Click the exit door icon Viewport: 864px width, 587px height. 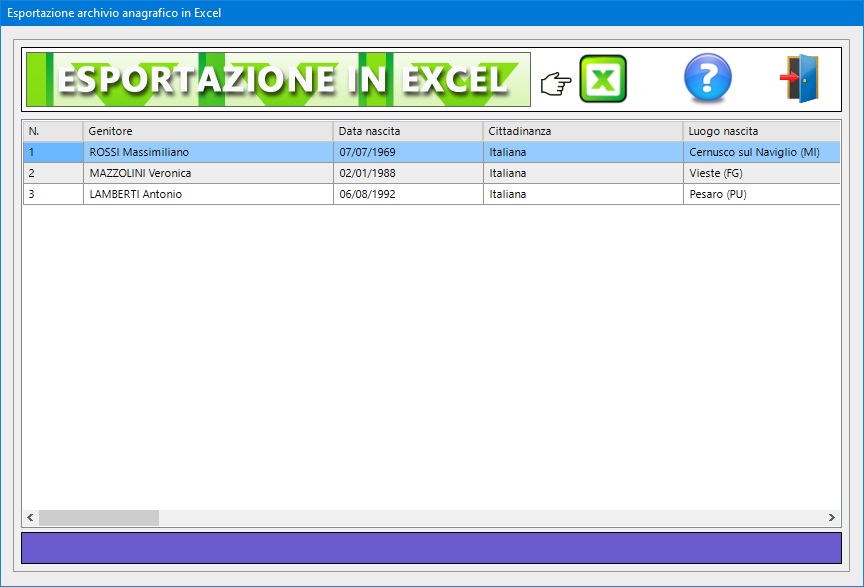click(x=800, y=79)
